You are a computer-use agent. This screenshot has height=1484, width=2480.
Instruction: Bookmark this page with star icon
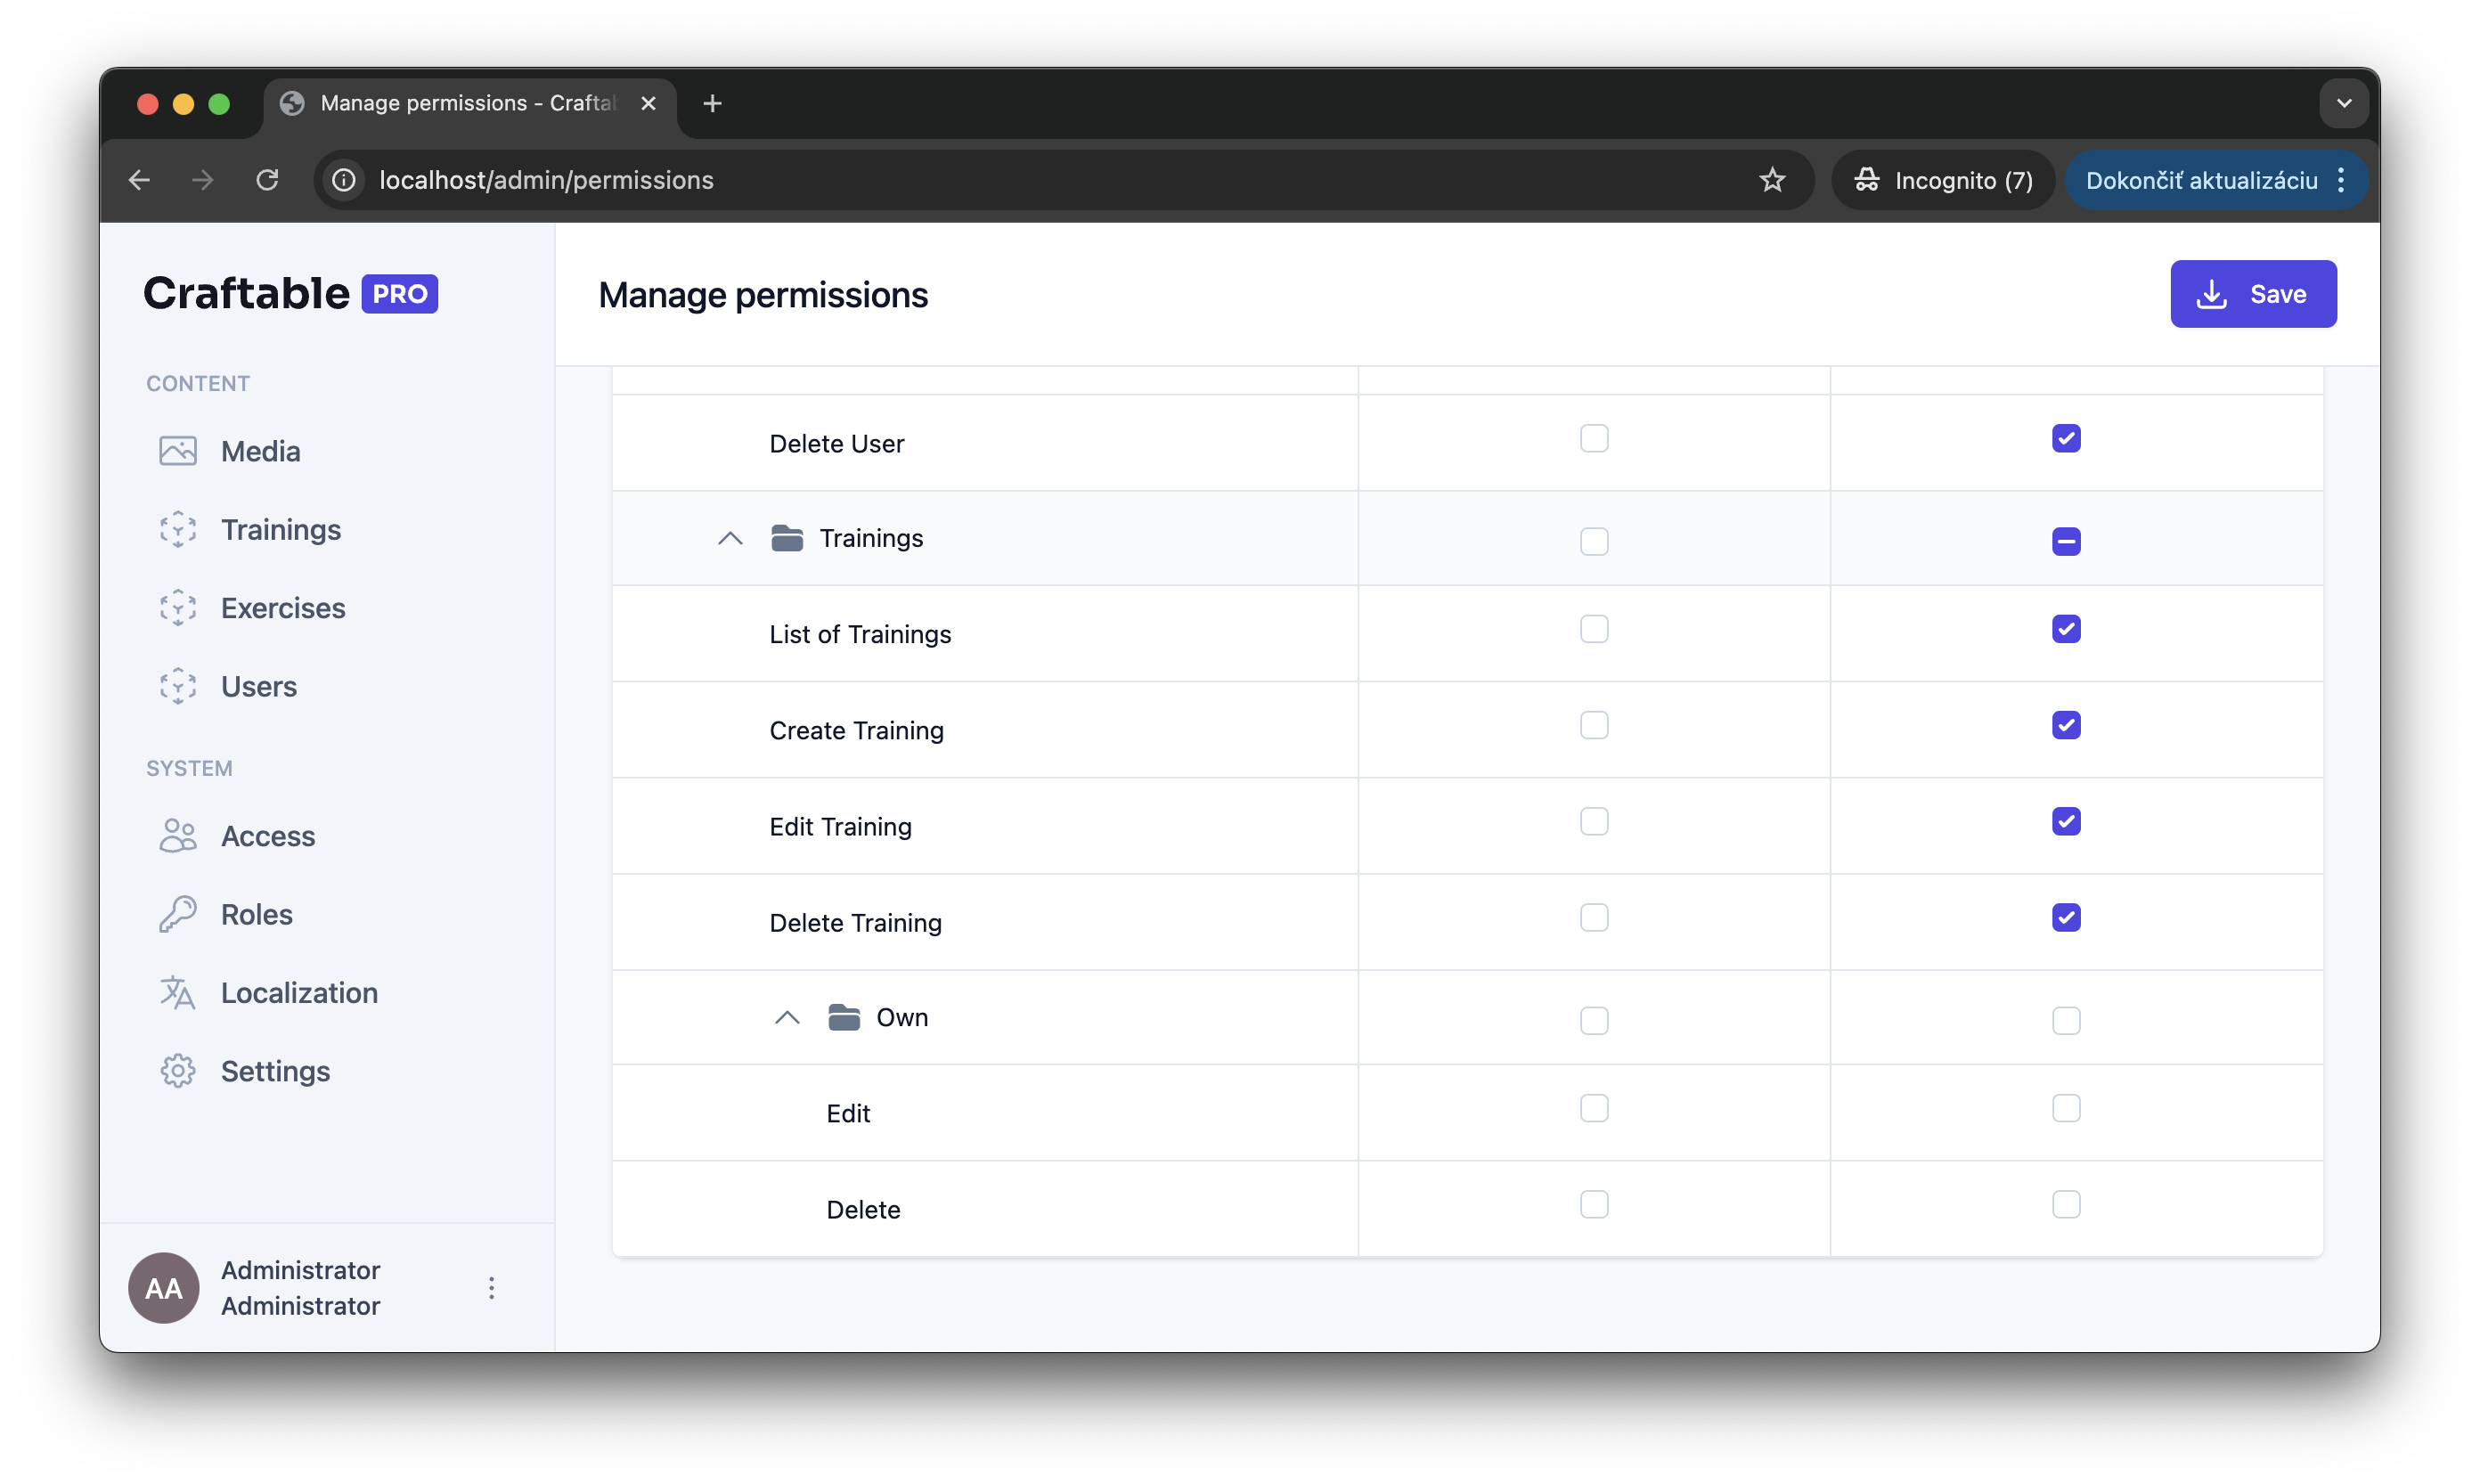(1772, 180)
